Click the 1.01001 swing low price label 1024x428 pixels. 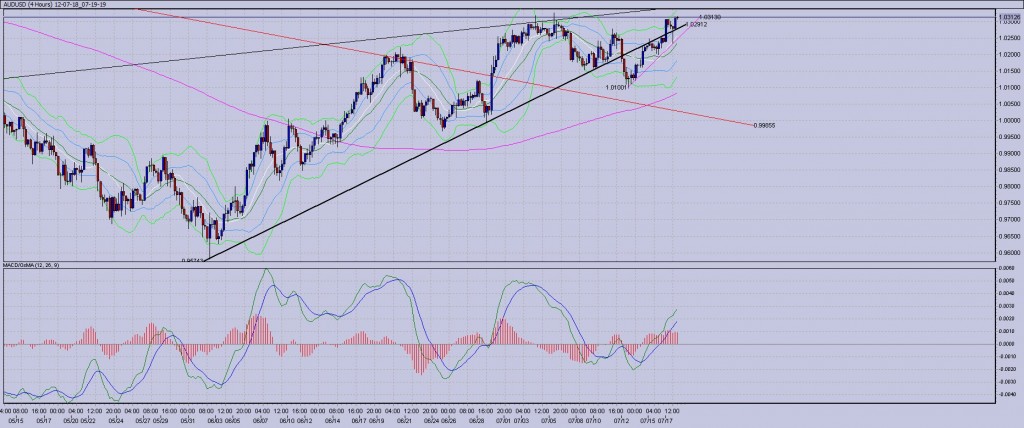click(x=616, y=87)
